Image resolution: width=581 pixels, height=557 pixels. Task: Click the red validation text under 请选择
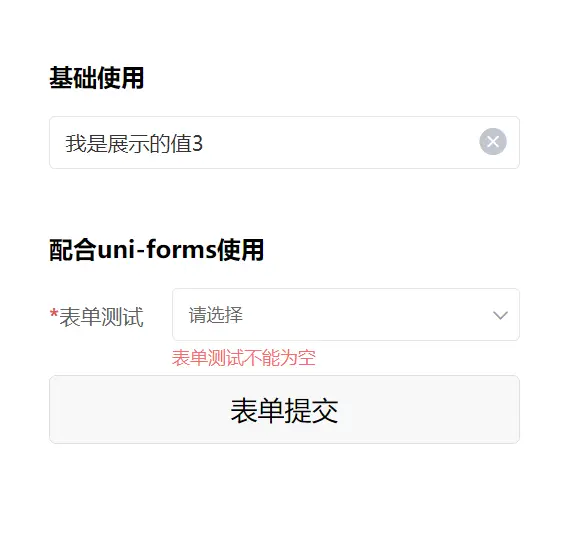tap(243, 358)
